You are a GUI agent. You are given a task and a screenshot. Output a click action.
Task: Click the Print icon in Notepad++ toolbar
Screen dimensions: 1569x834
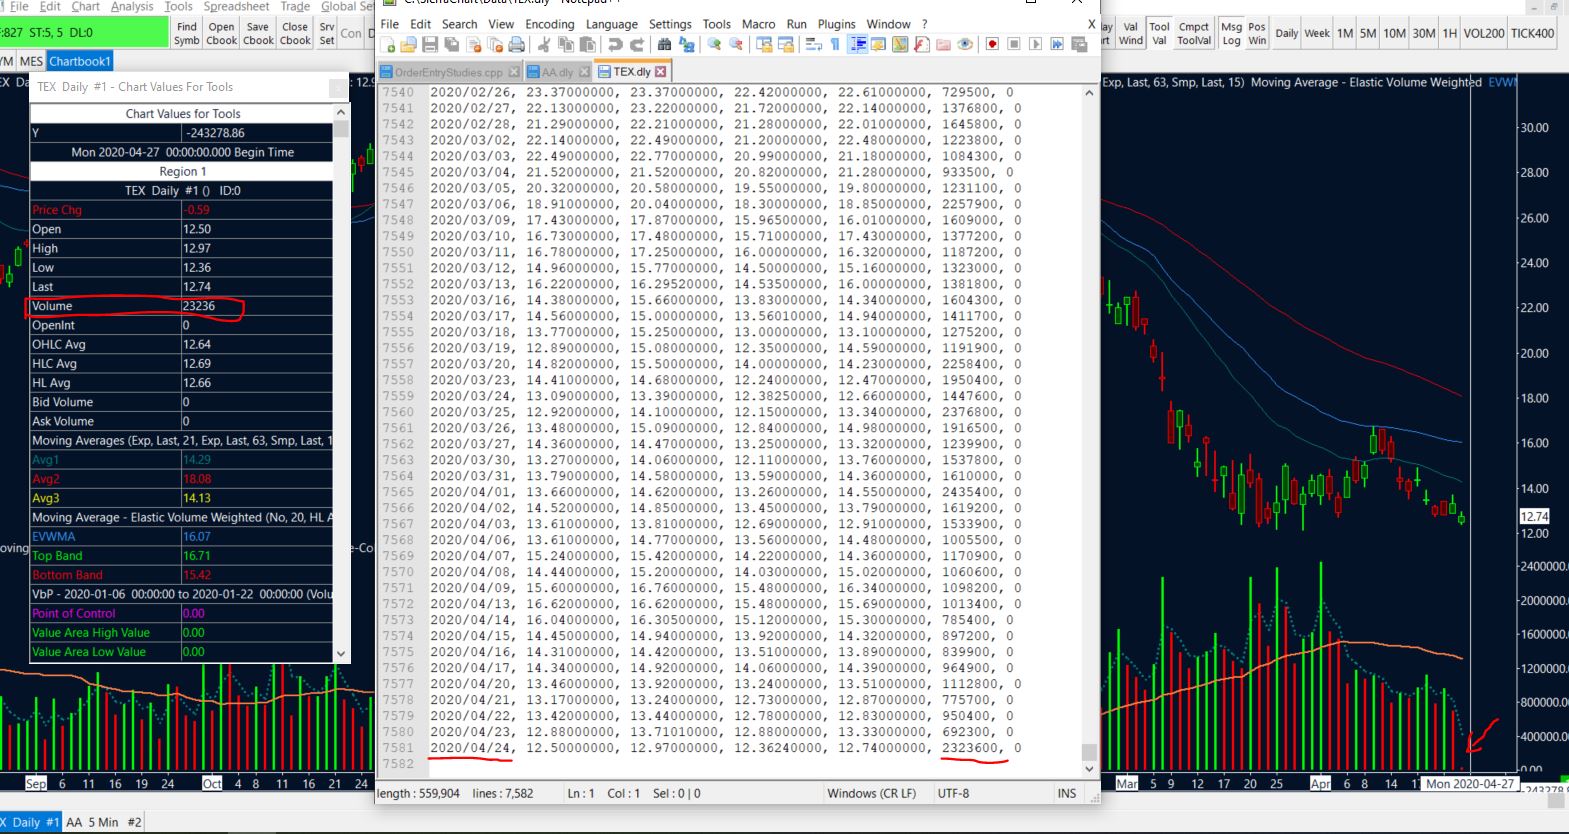click(x=516, y=44)
